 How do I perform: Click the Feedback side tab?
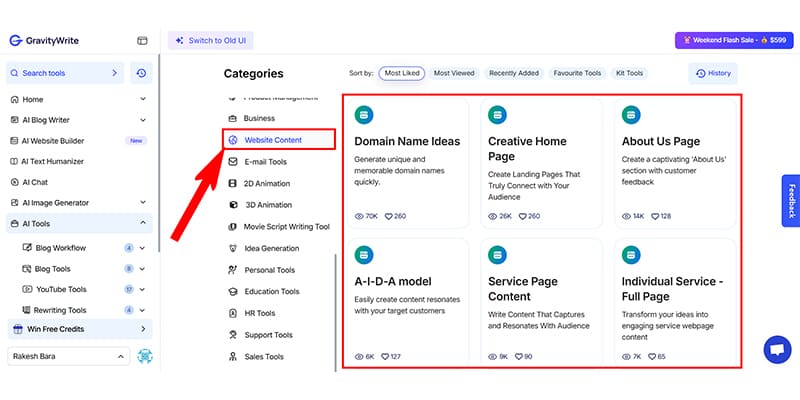point(791,201)
